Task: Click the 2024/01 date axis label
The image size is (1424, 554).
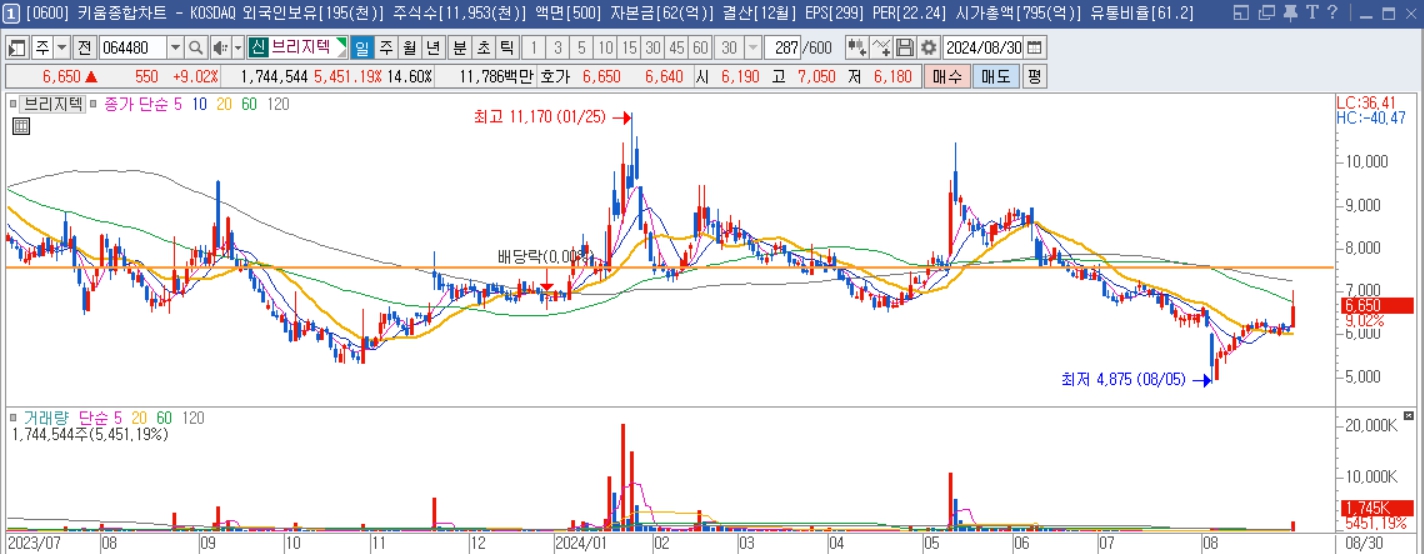Action: (x=580, y=544)
